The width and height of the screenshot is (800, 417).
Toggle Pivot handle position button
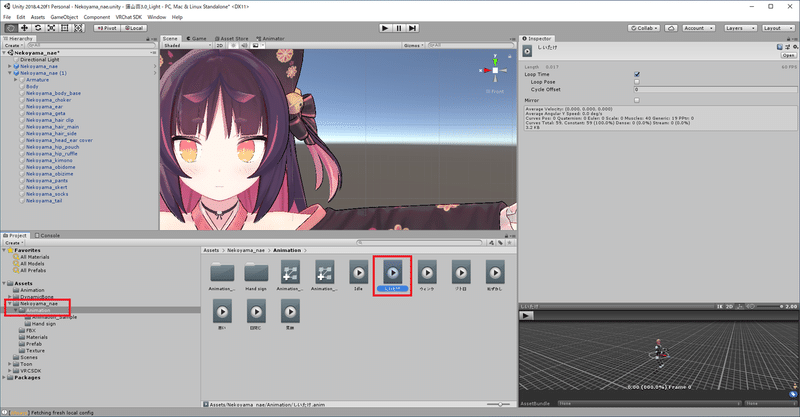107,28
